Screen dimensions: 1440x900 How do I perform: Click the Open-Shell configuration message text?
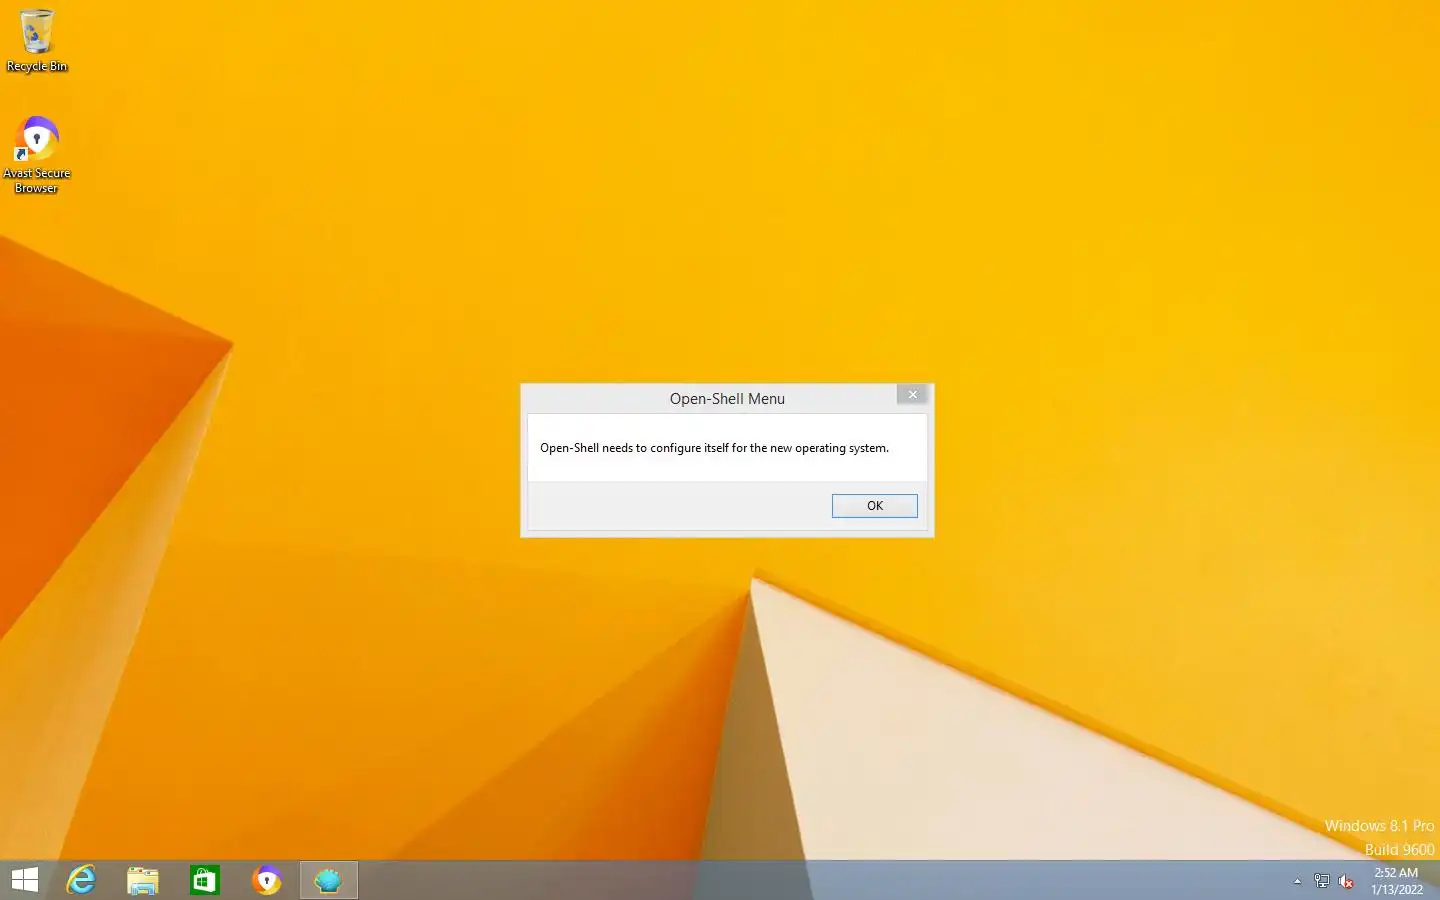click(714, 448)
